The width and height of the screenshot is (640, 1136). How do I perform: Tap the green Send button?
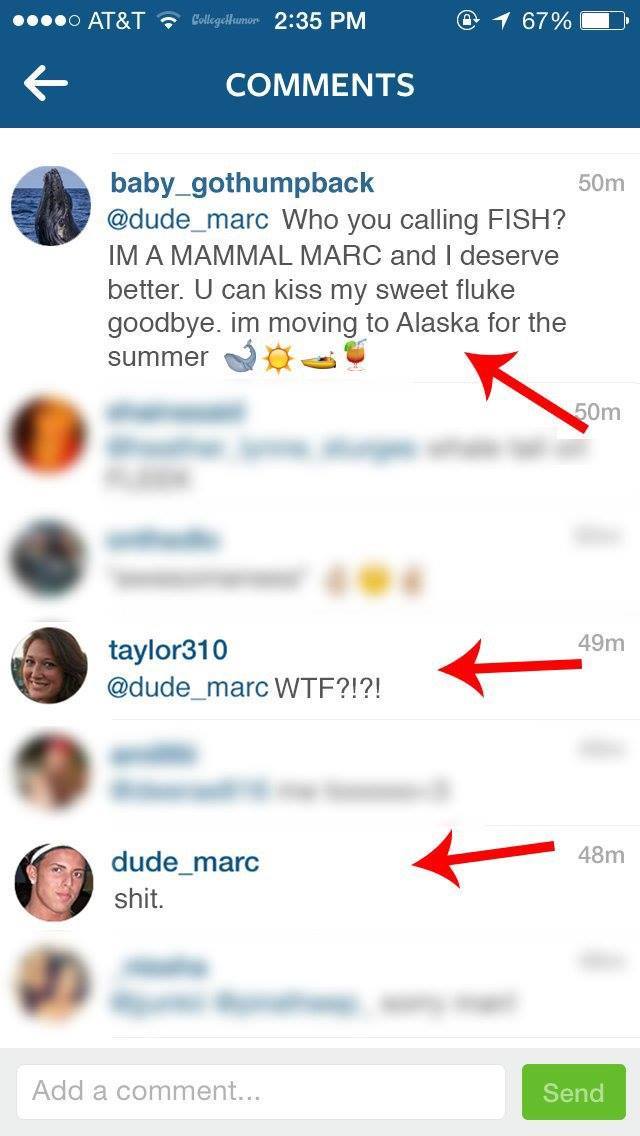point(573,1092)
